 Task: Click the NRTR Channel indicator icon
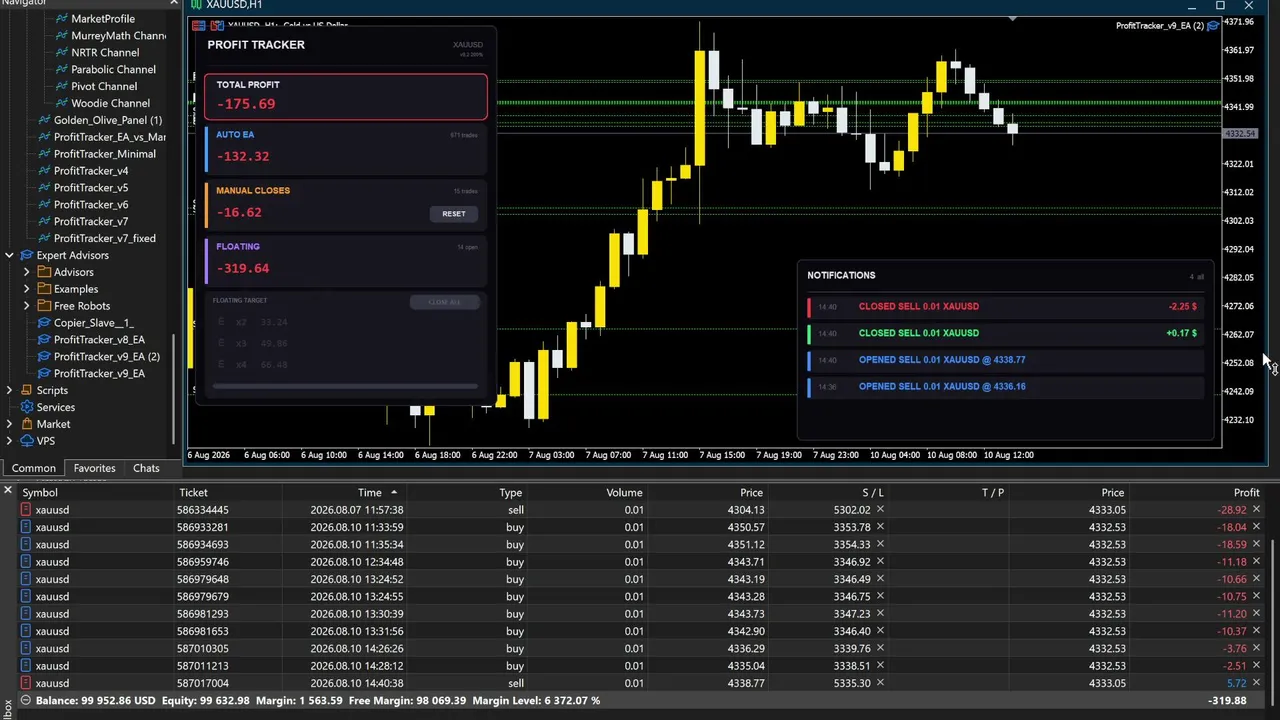coord(61,53)
